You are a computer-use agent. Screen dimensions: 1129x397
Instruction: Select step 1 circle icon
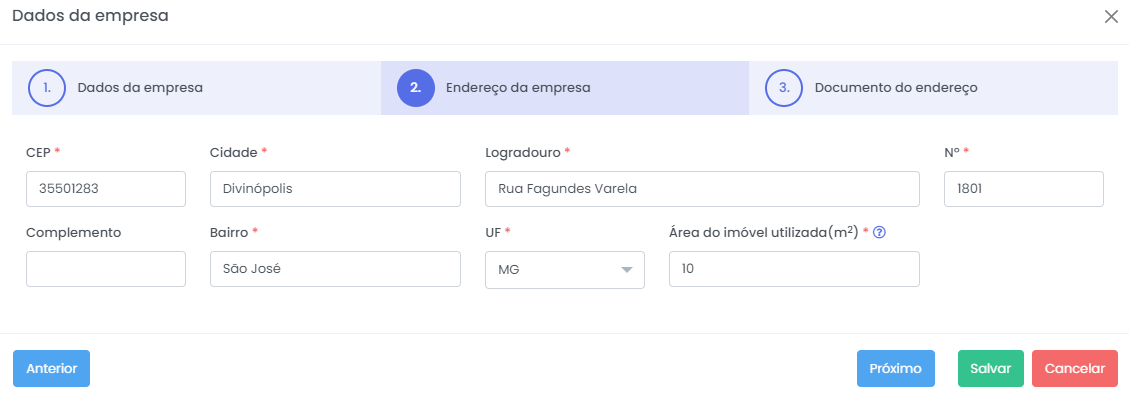[47, 88]
